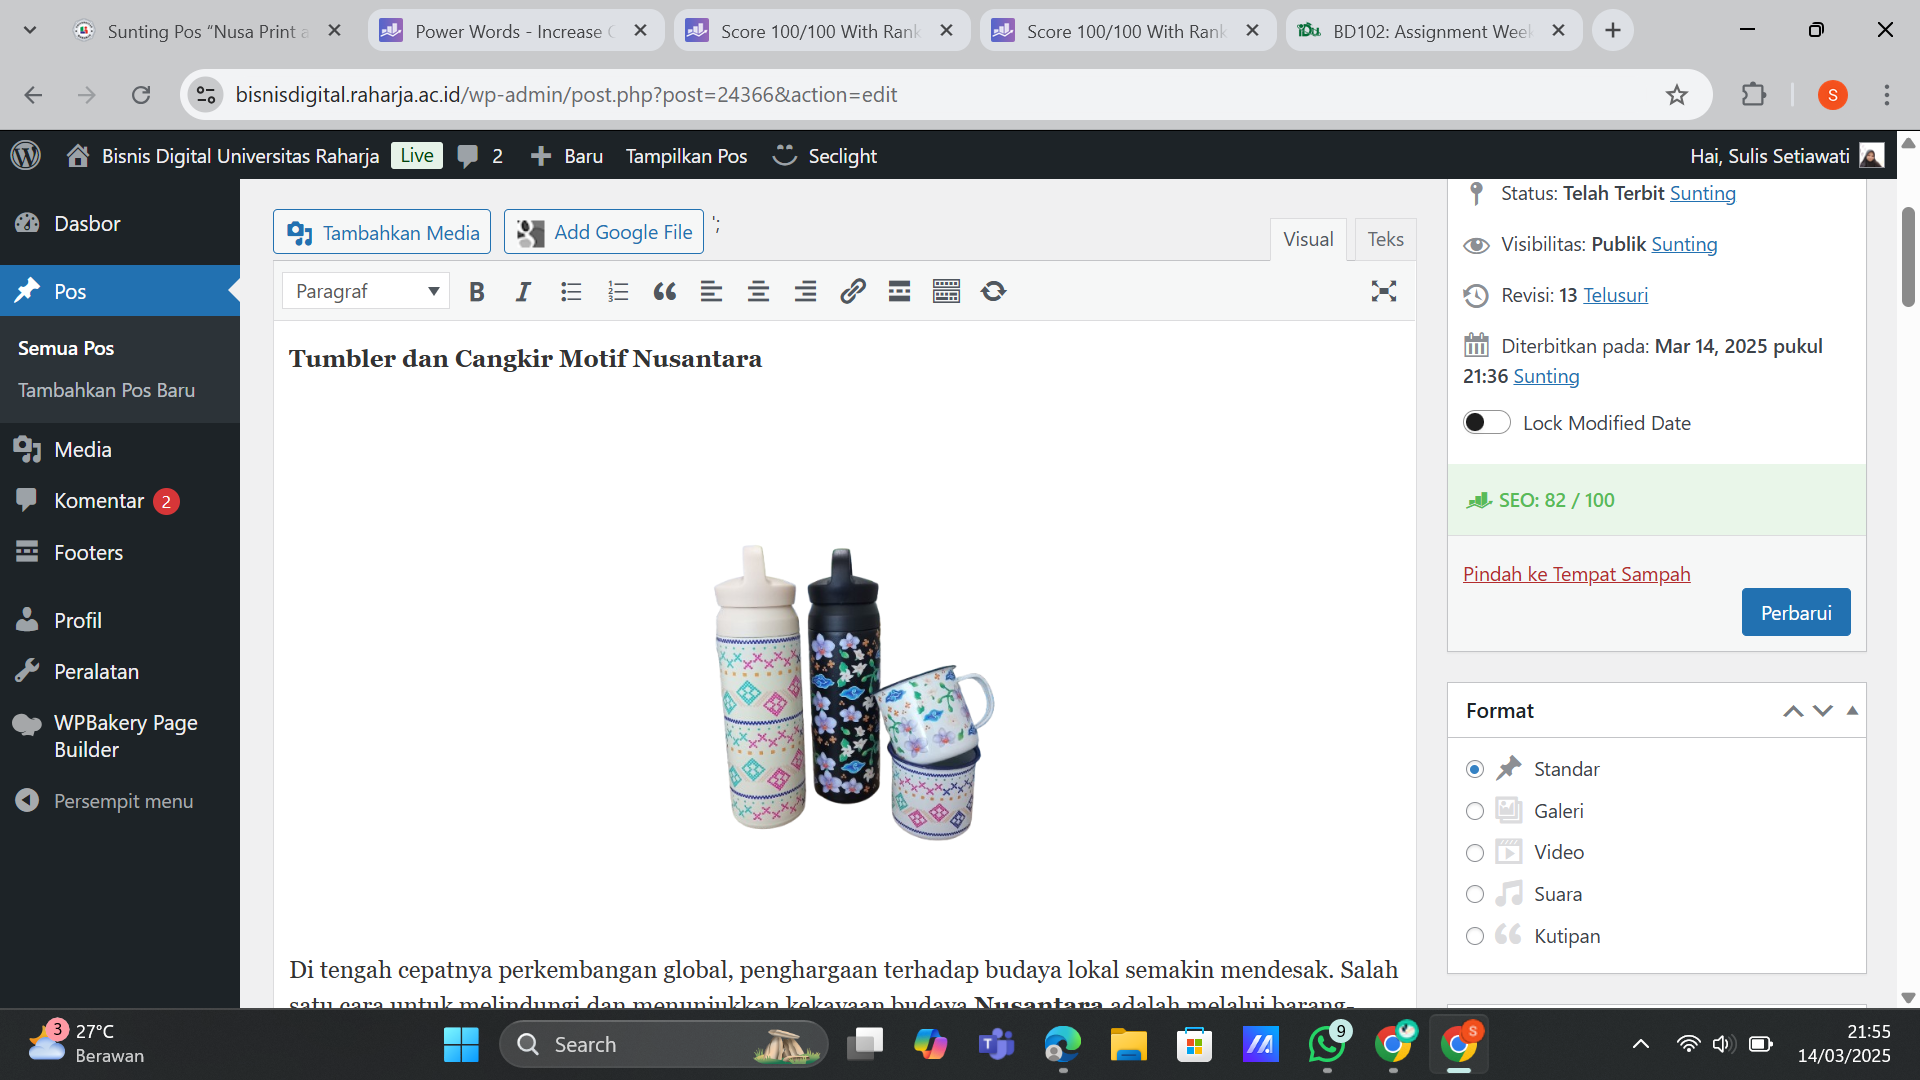Click the taskbar Search box
The height and width of the screenshot is (1080, 1920).
coord(663,1045)
